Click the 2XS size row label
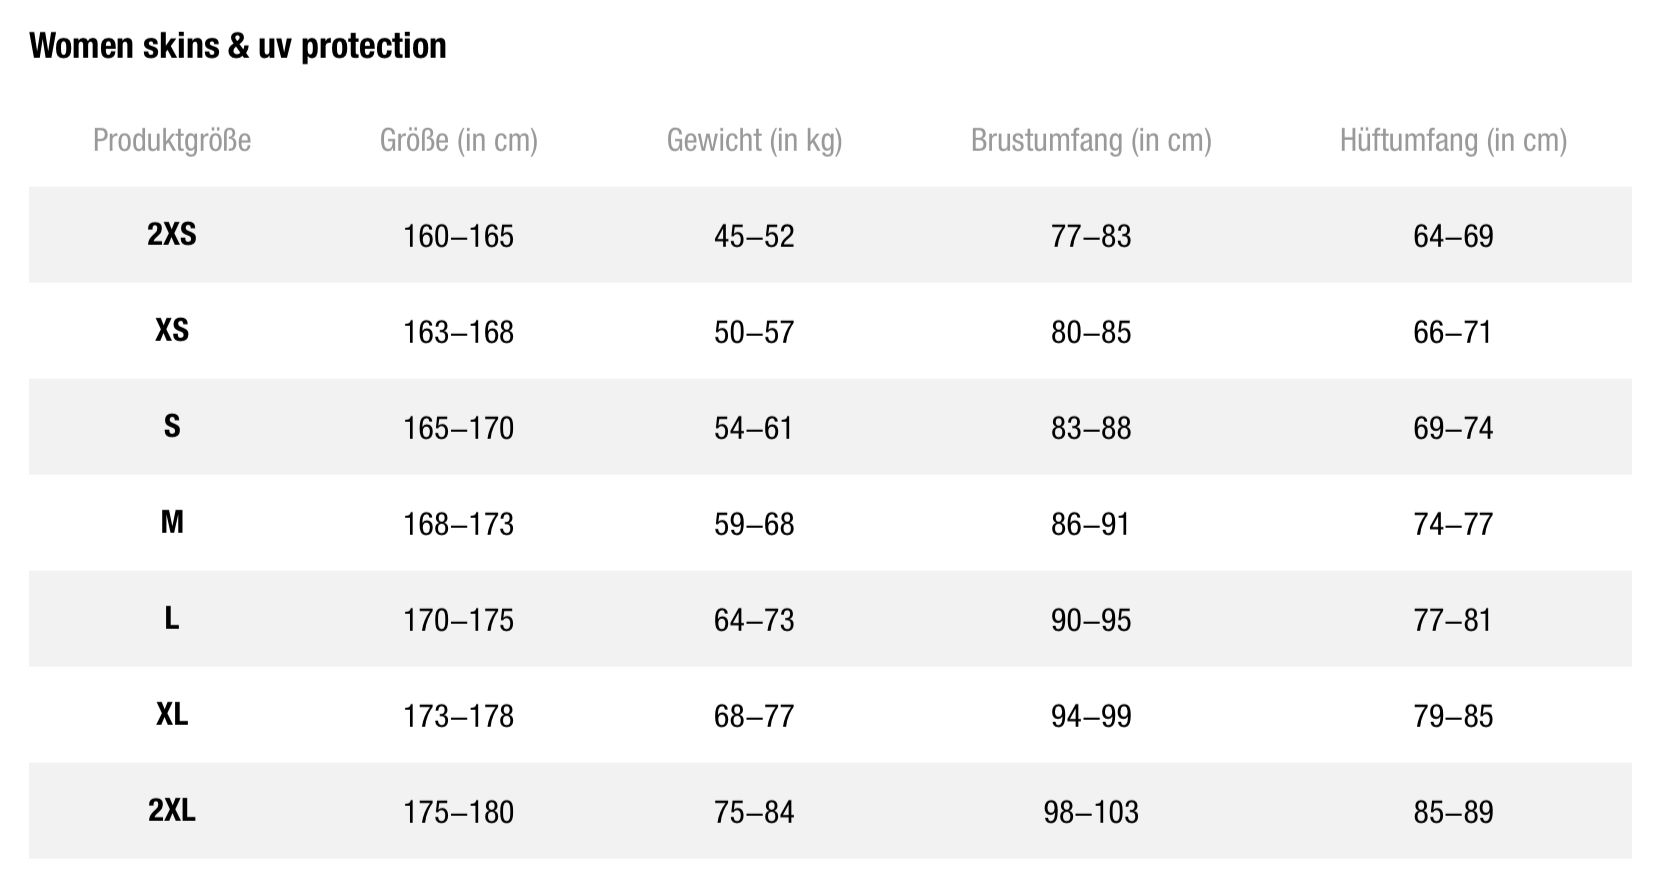Screen dimensions: 1660x888 coord(172,235)
